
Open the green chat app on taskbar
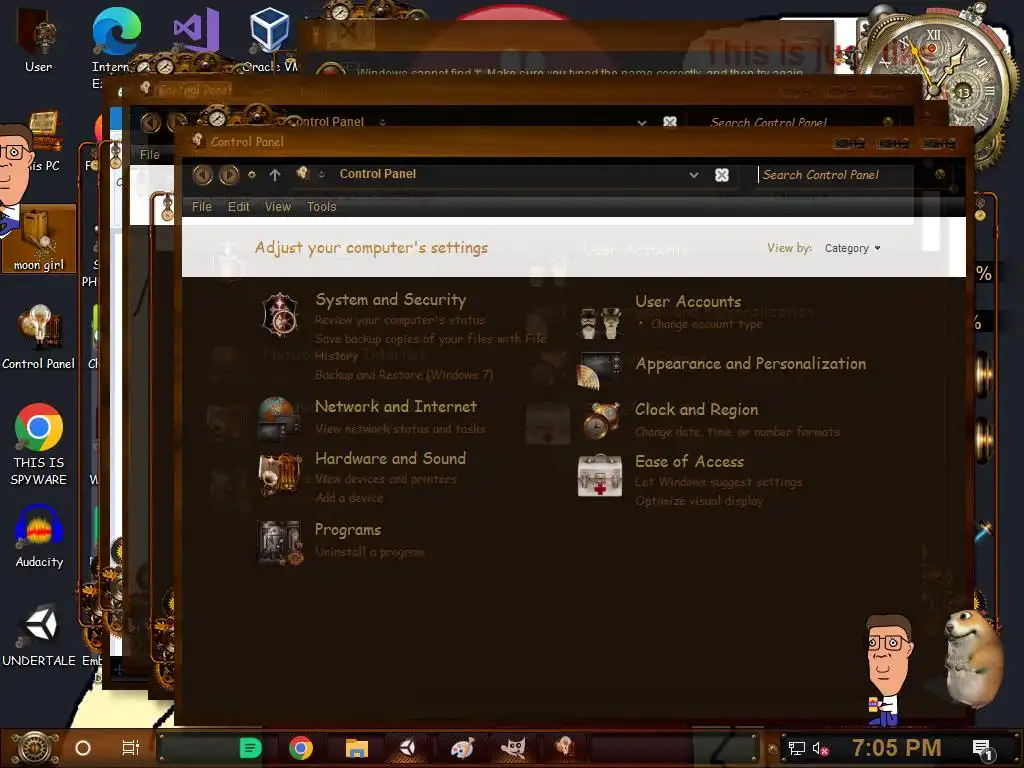coord(250,748)
